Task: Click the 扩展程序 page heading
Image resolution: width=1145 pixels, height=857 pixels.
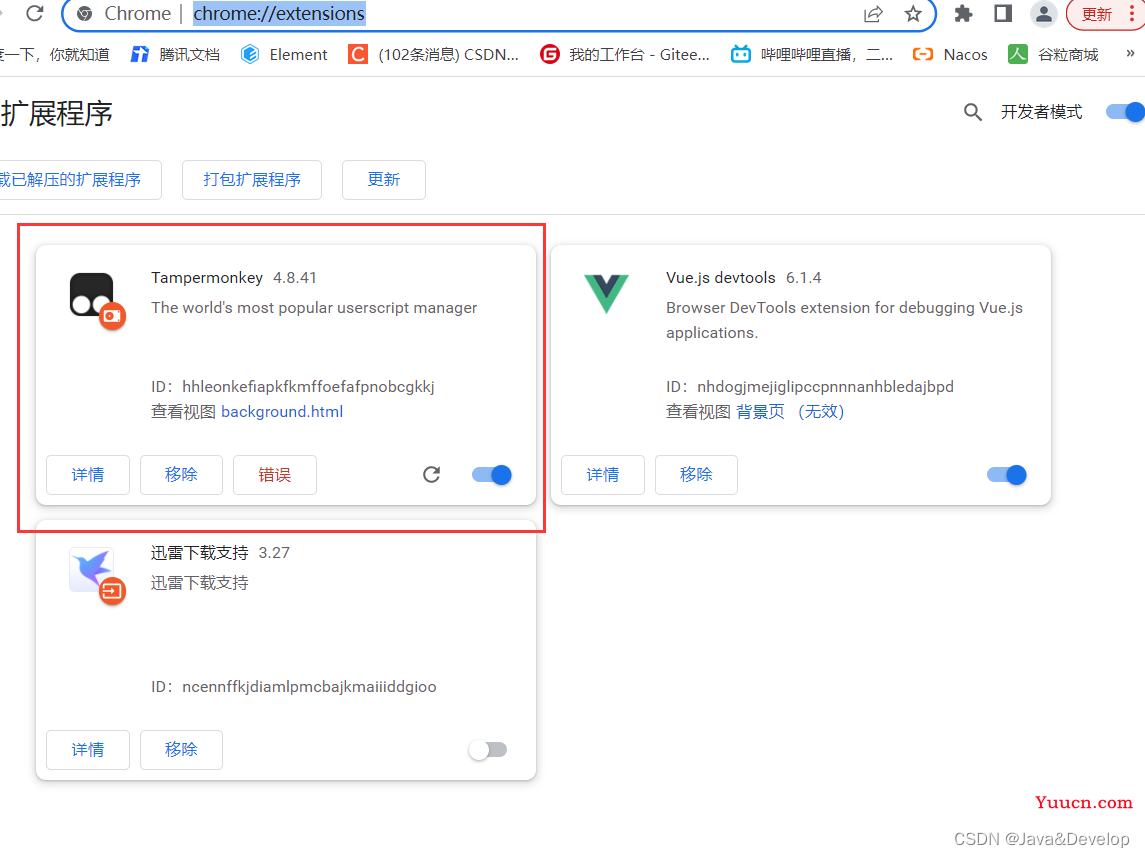Action: [56, 113]
